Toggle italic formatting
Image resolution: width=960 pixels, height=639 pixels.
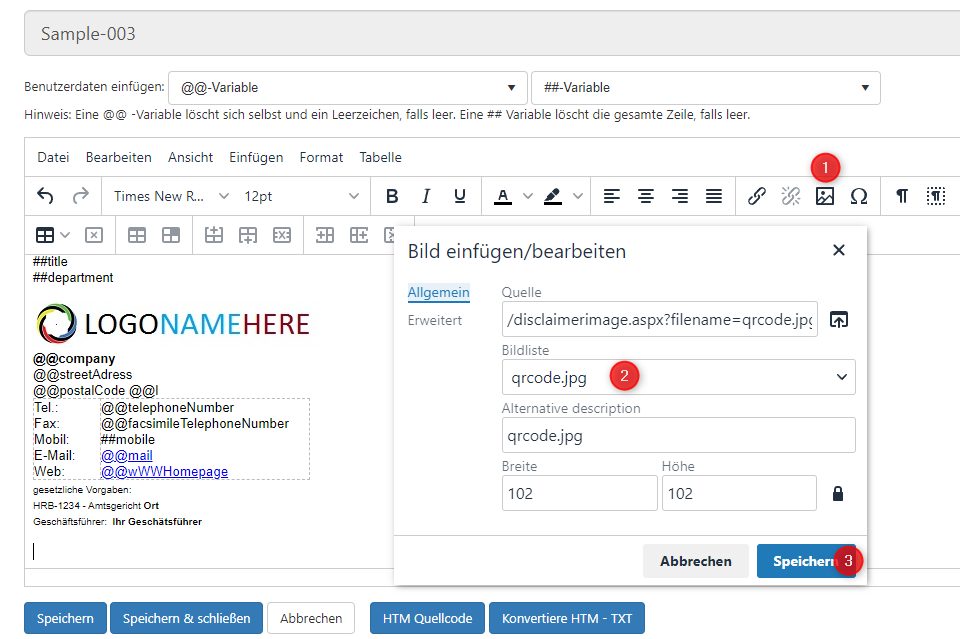(426, 196)
